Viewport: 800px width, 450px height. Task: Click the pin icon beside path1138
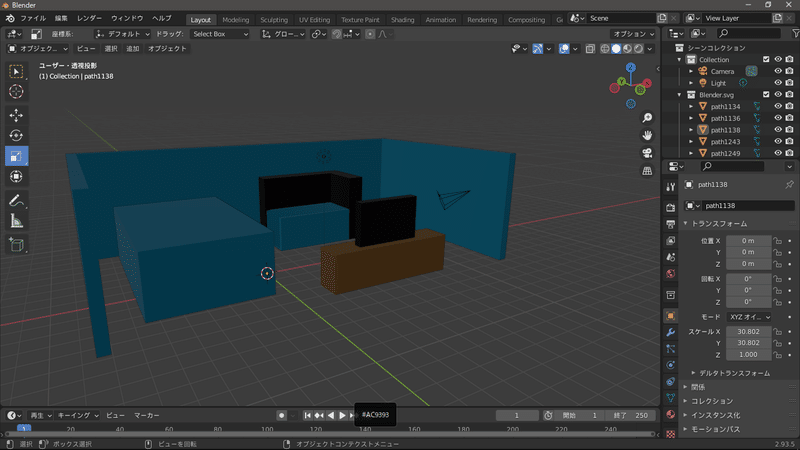pos(789,185)
